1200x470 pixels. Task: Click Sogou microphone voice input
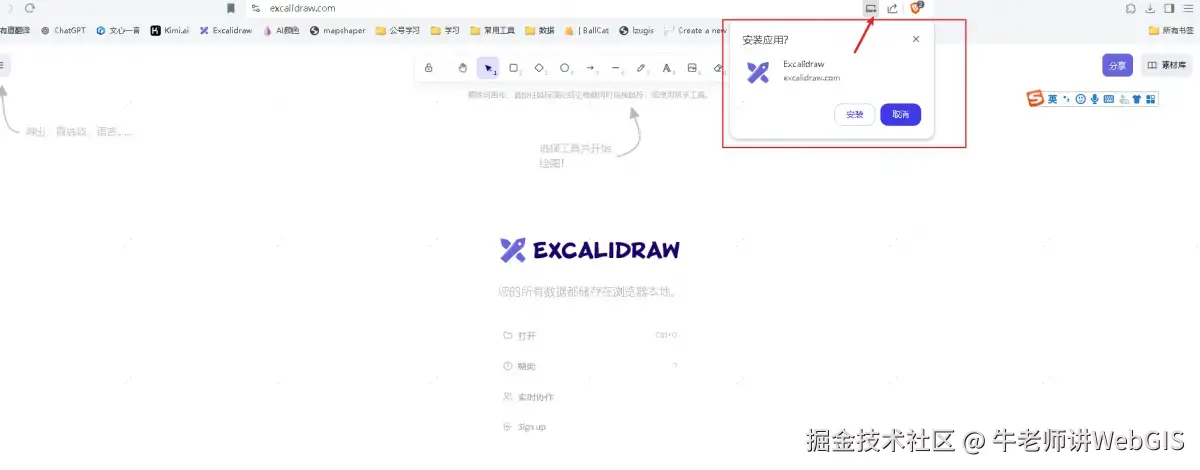click(x=1095, y=98)
